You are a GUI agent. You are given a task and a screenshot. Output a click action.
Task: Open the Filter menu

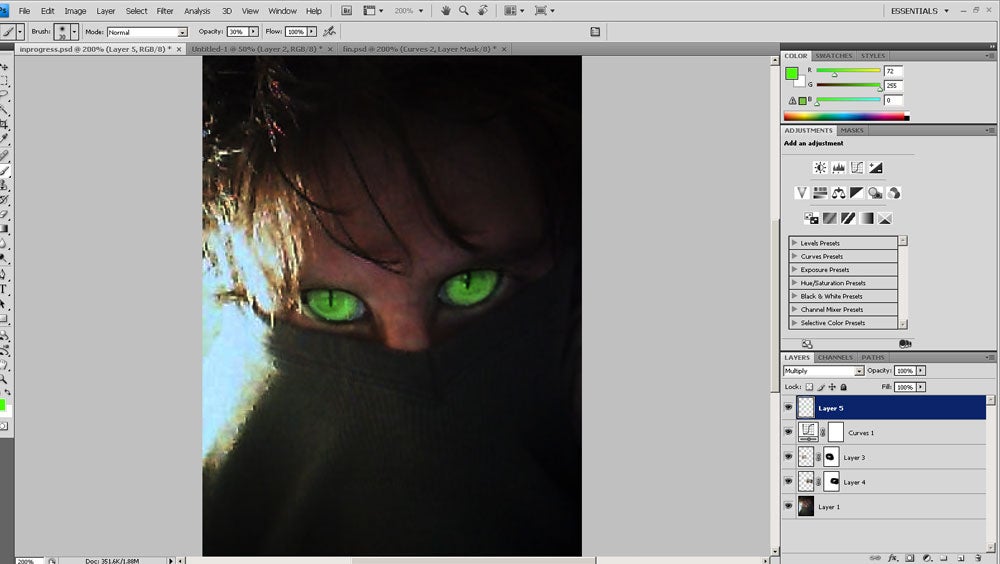point(165,11)
